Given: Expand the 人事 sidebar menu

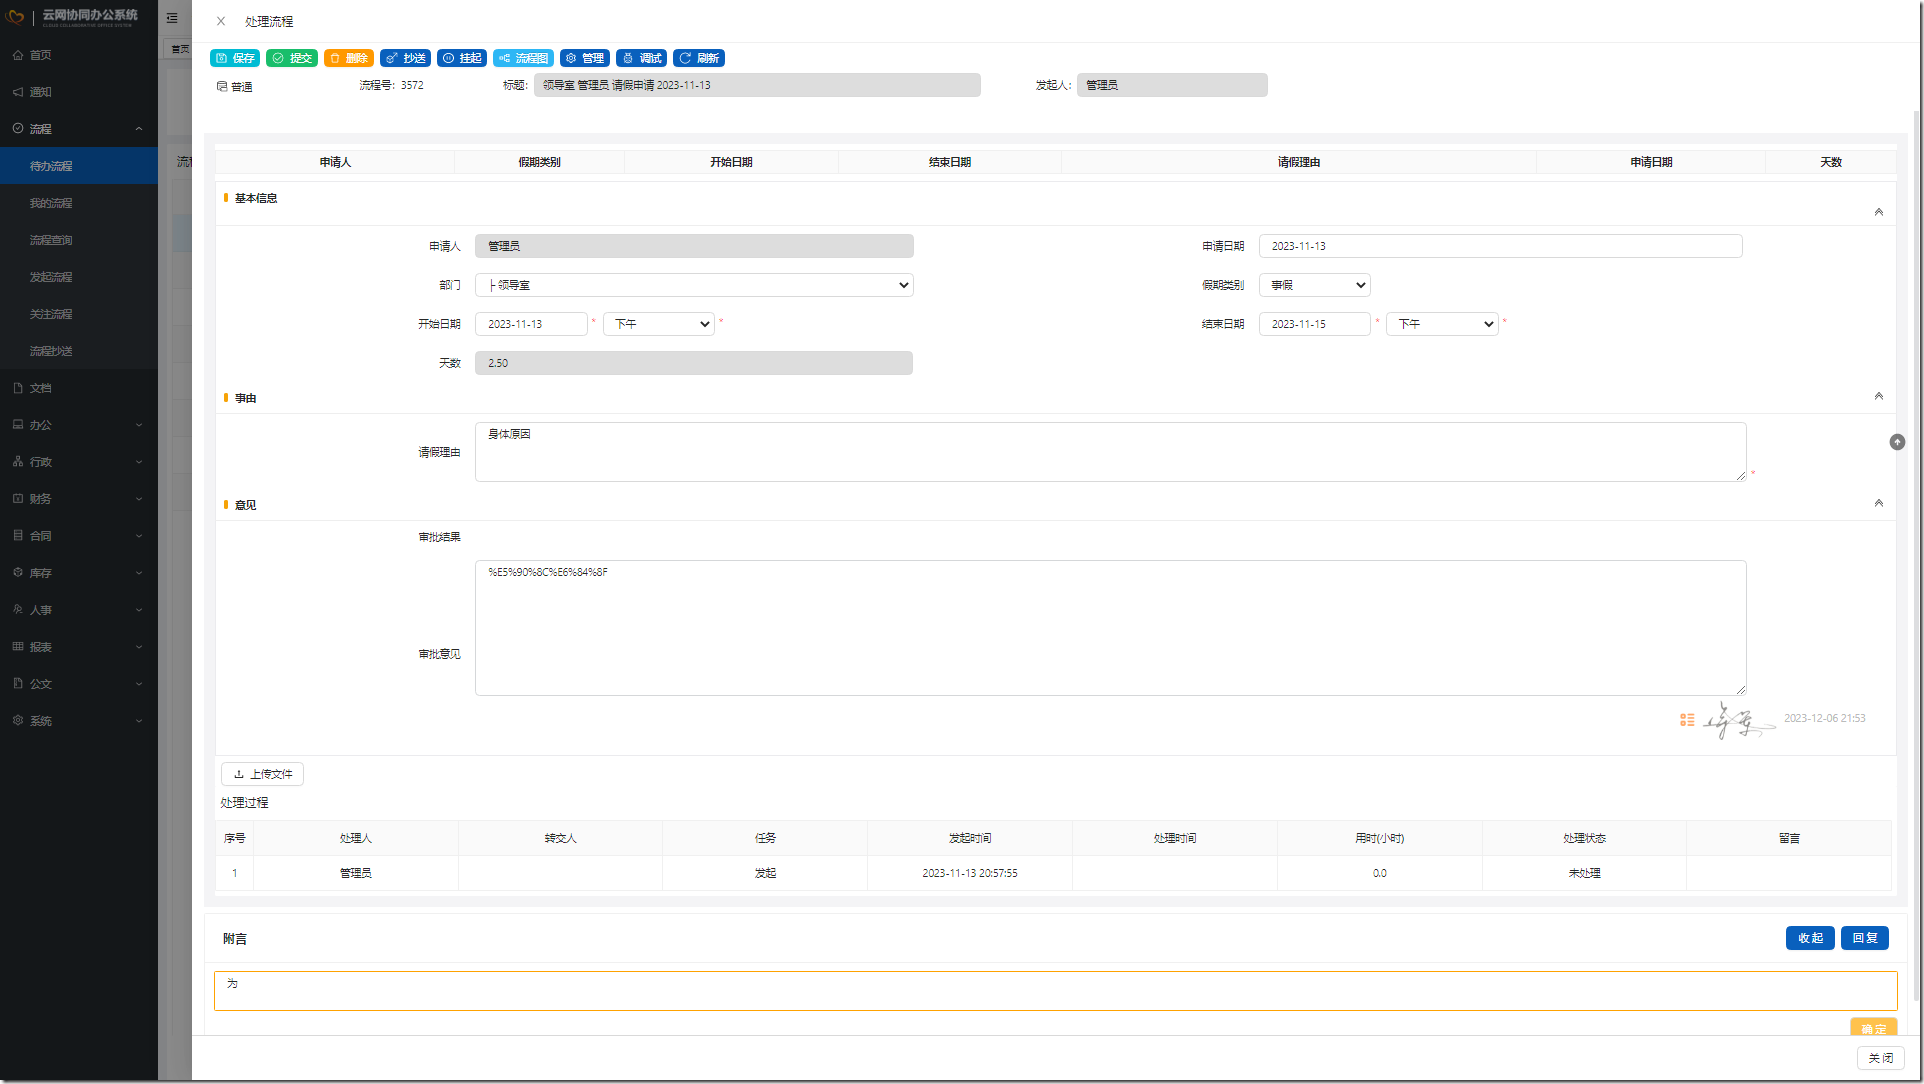Looking at the screenshot, I should [79, 610].
